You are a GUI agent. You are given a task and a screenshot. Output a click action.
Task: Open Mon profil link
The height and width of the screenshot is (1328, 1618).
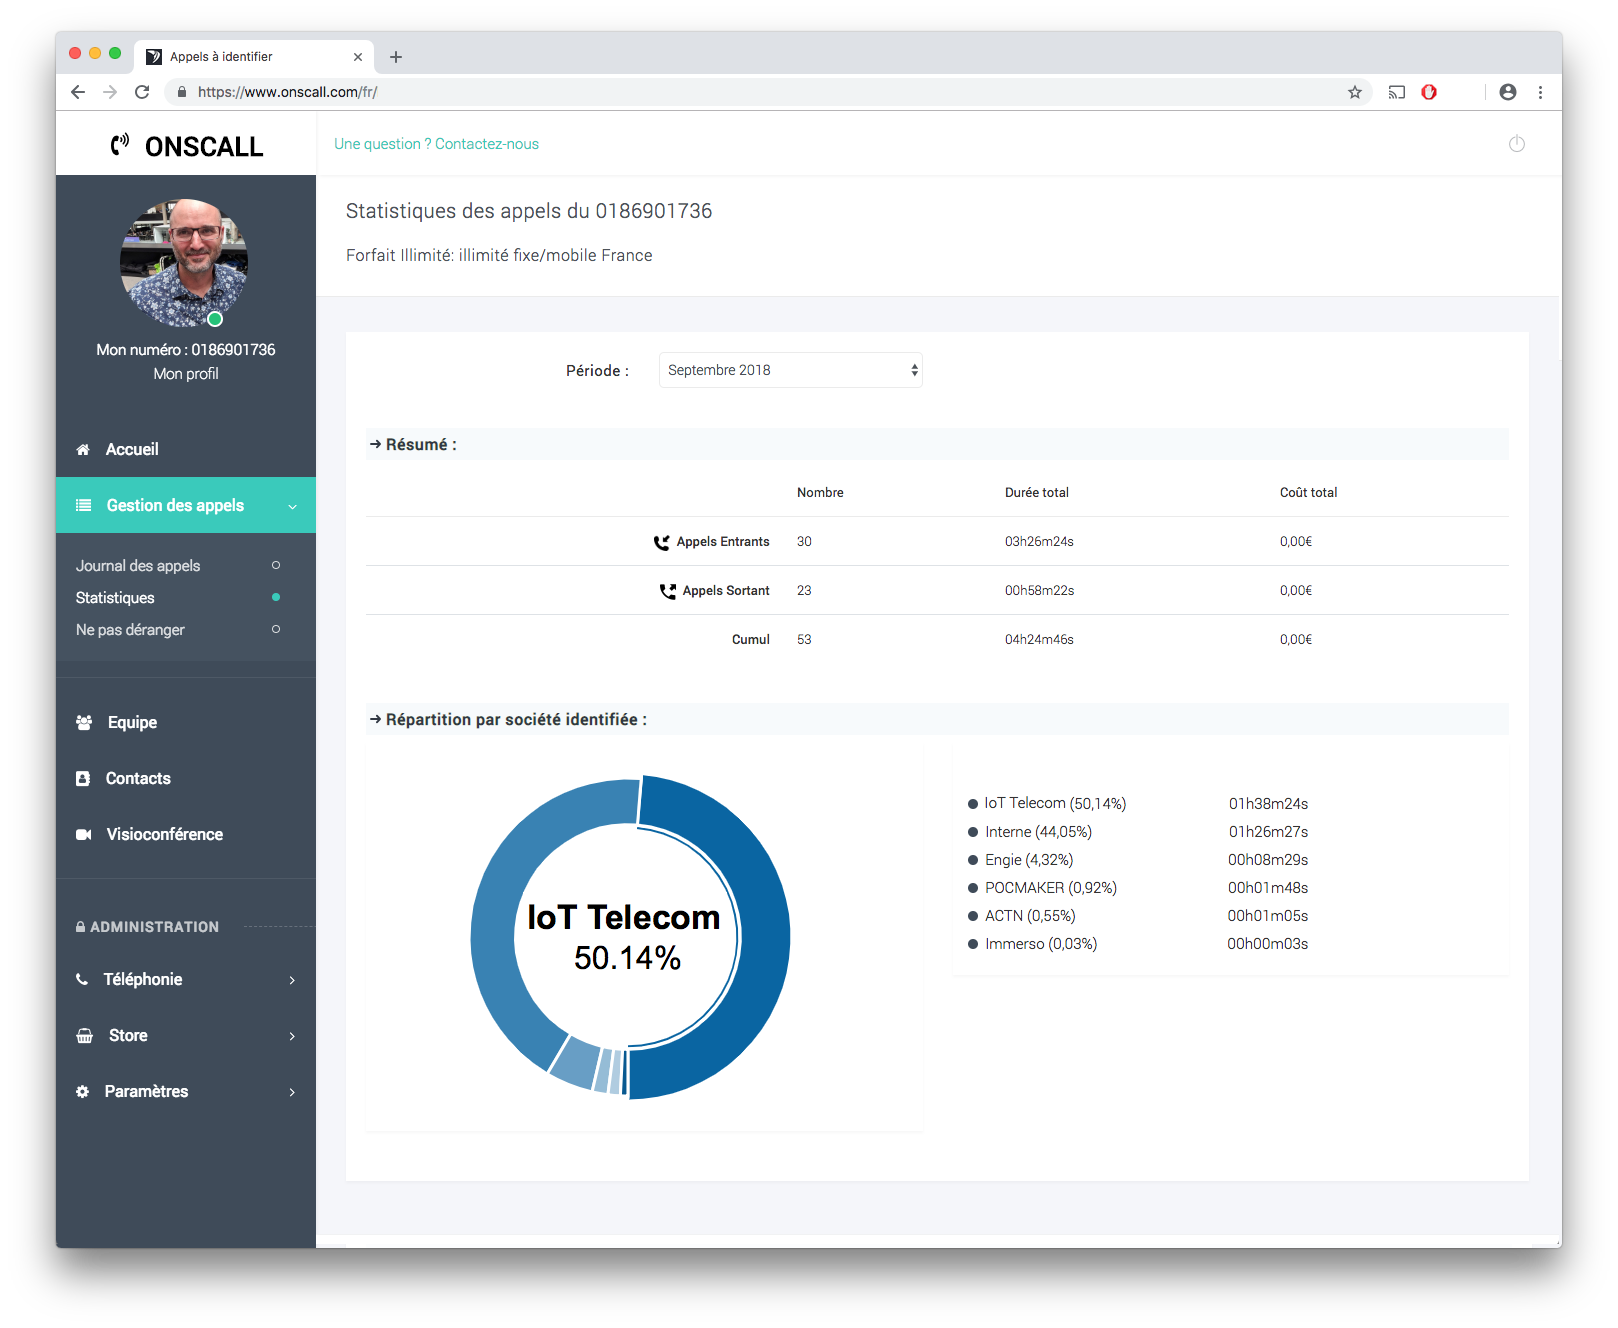coord(186,374)
